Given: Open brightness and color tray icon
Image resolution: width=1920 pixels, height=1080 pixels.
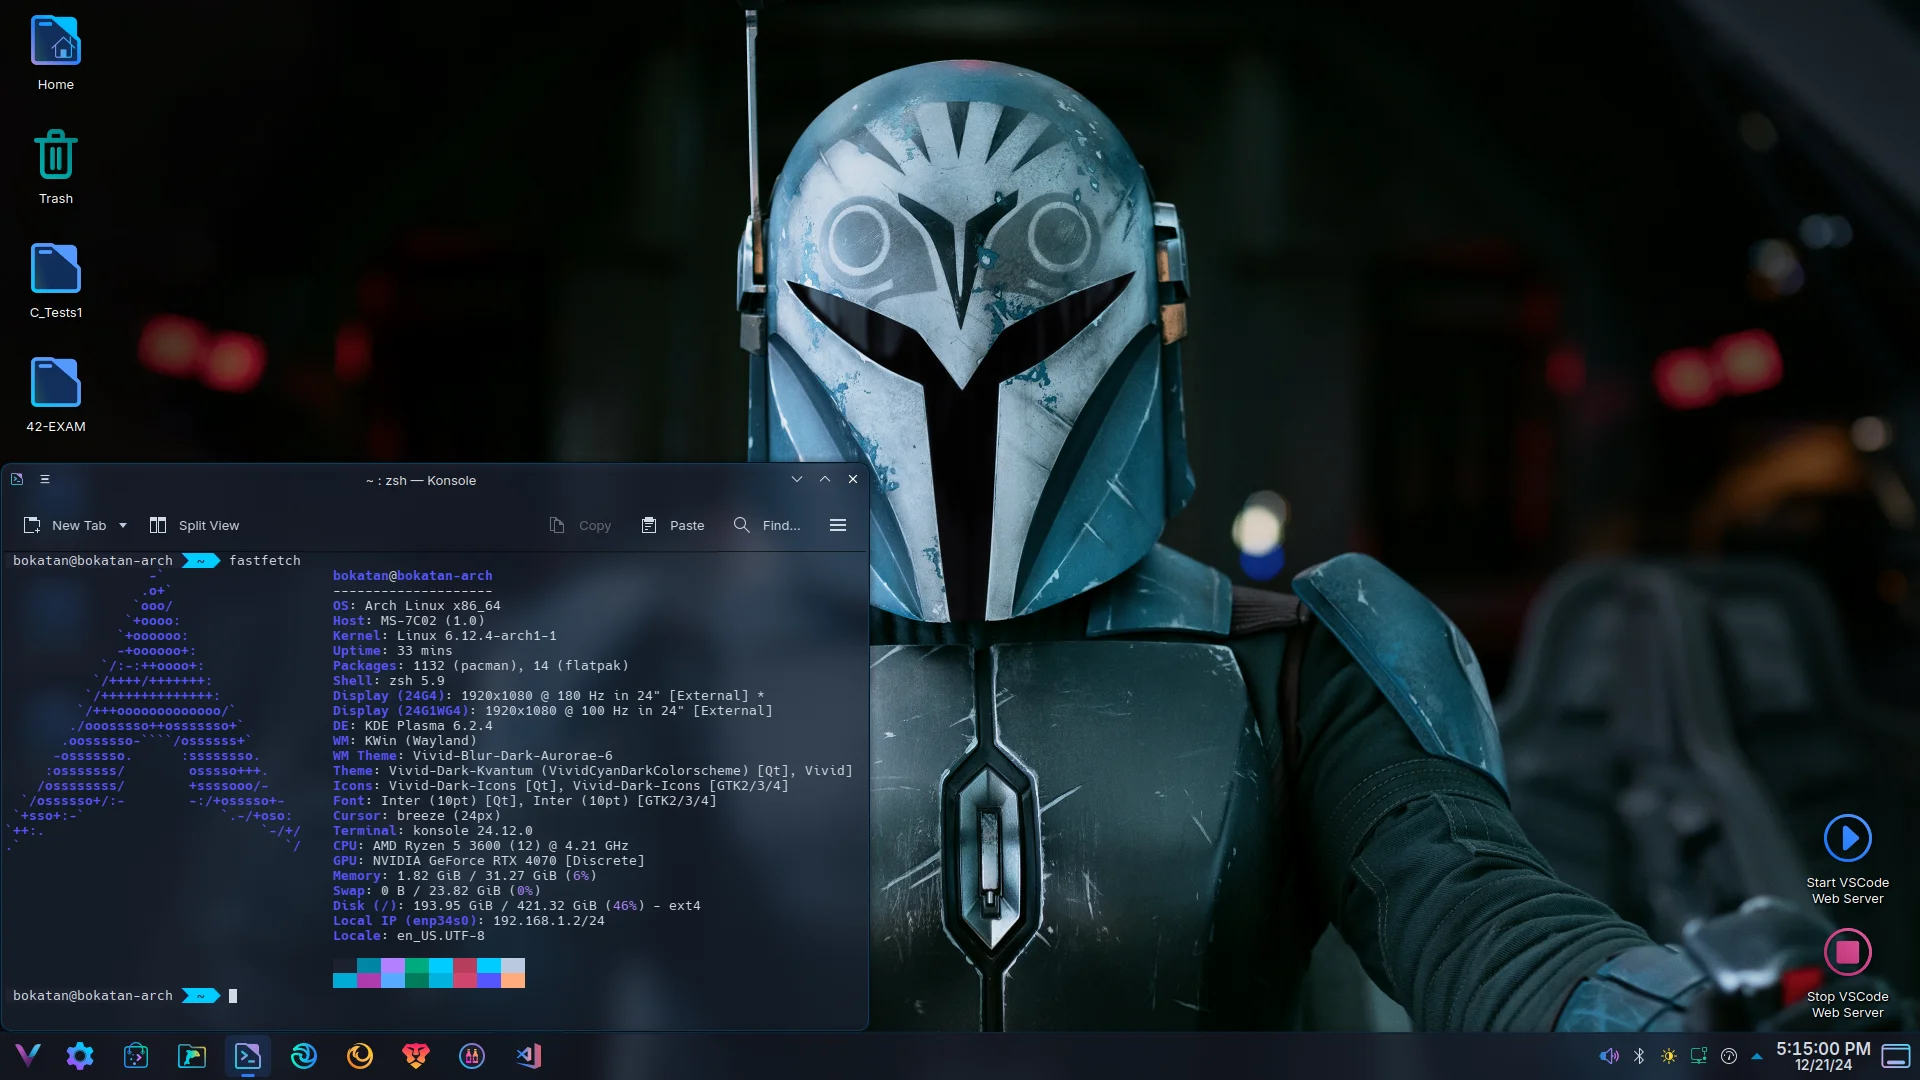Looking at the screenshot, I should (x=1669, y=1056).
